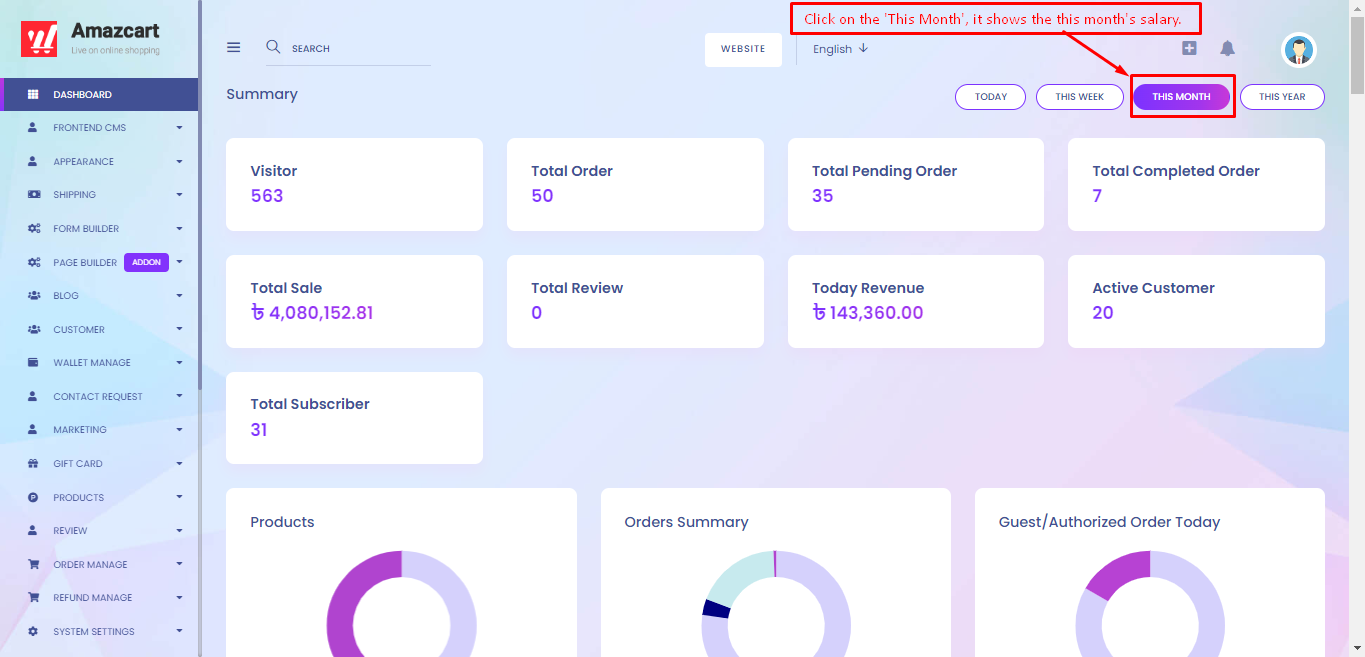This screenshot has height=657, width=1365.
Task: Expand Blog submenu arrow
Action: [x=179, y=295]
